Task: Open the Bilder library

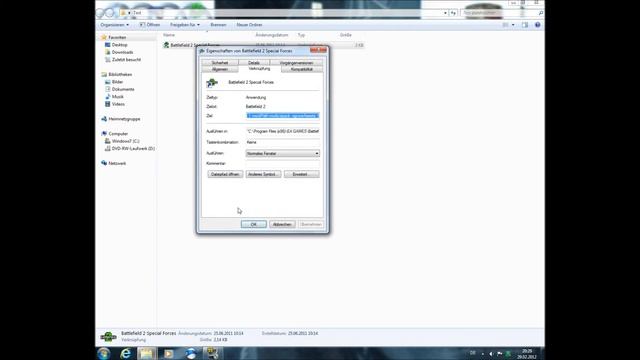Action: pyautogui.click(x=117, y=82)
